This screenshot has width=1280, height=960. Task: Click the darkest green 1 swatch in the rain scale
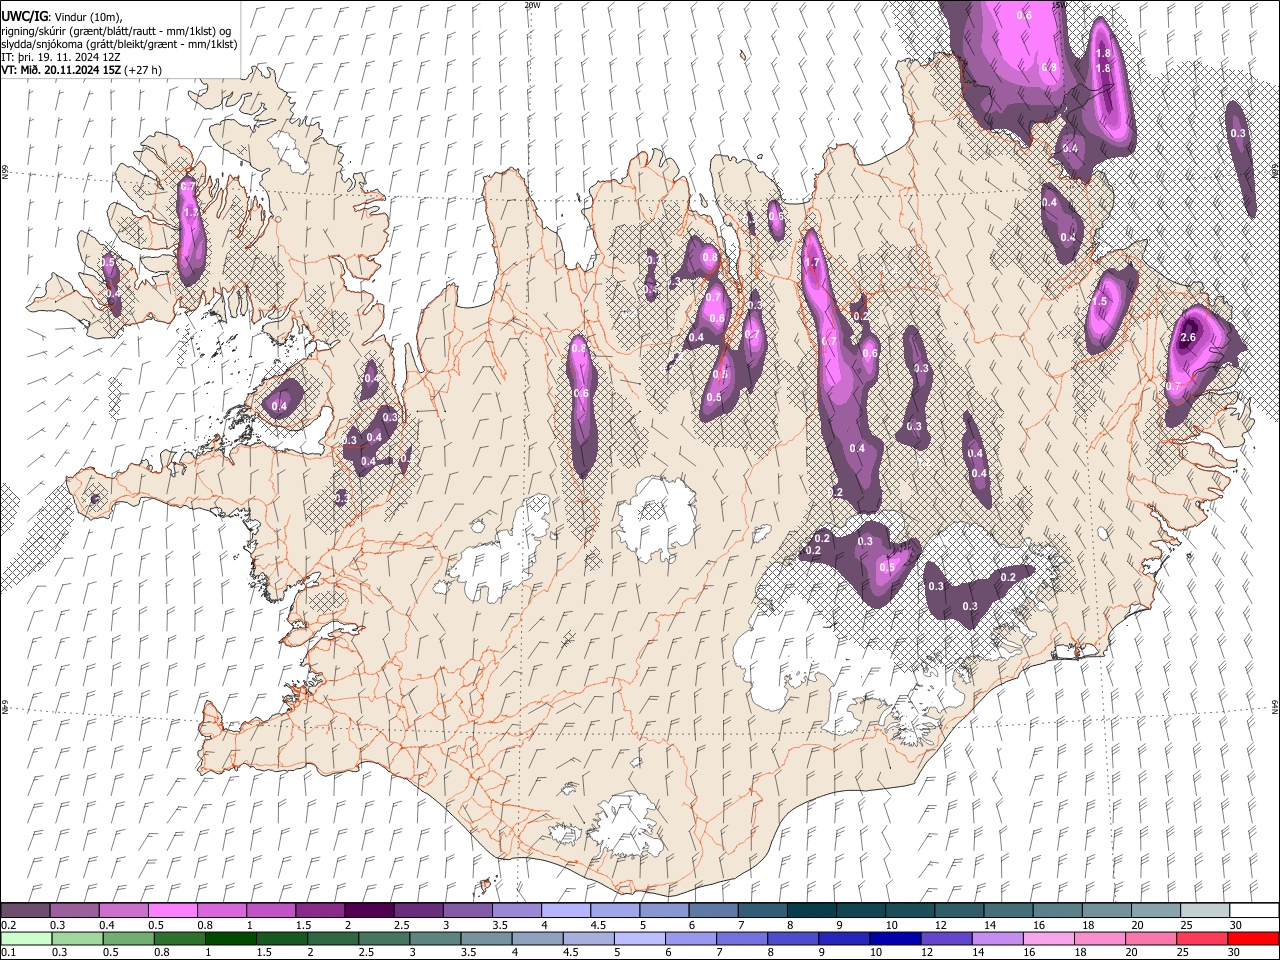pyautogui.click(x=231, y=938)
